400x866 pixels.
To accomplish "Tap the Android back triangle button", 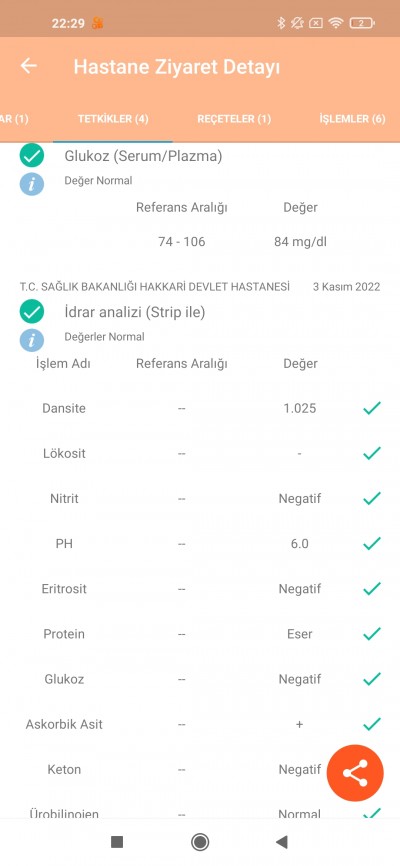I will 282,842.
